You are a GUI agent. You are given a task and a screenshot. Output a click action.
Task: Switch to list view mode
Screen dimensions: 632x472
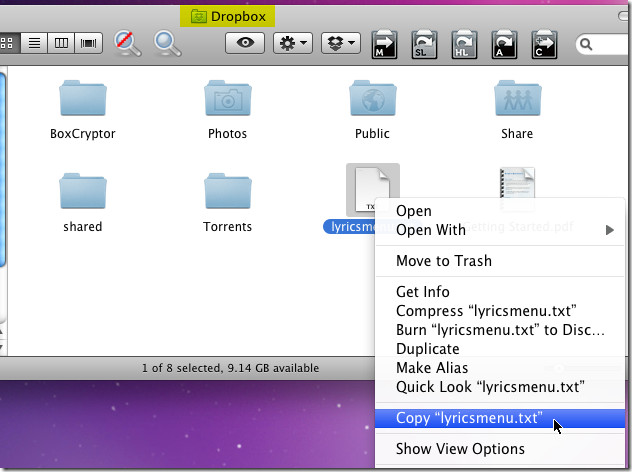click(x=36, y=43)
